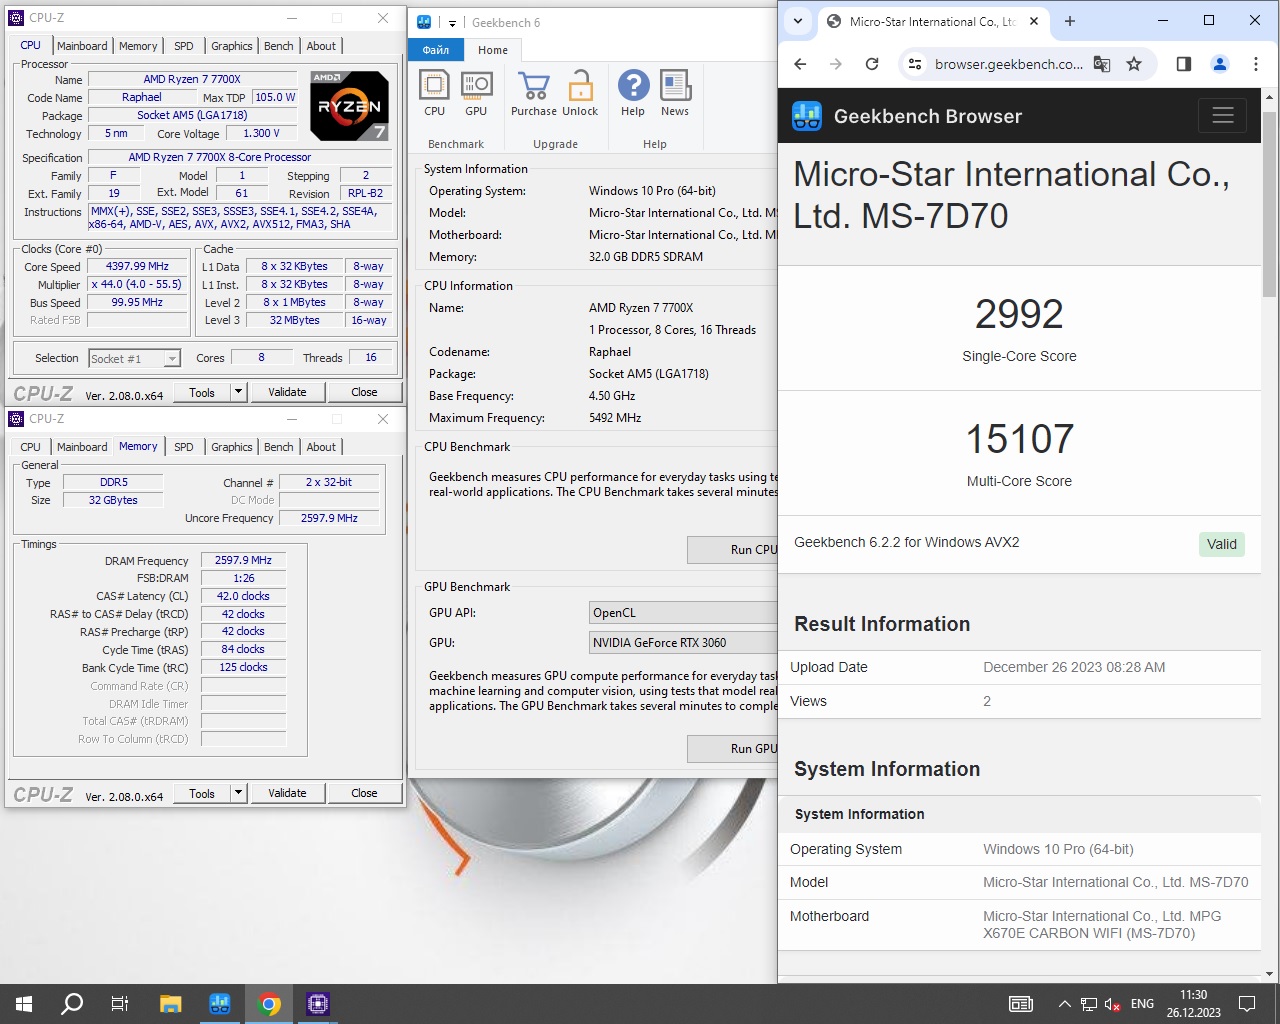The width and height of the screenshot is (1280, 1024).
Task: Open About tab in bottom CPU-Z window
Action: [321, 447]
